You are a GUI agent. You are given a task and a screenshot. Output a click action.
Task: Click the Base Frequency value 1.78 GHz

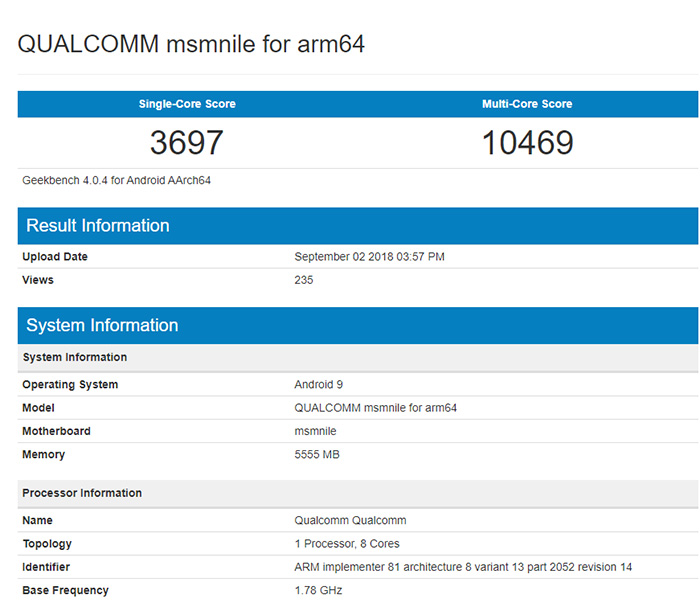318,591
